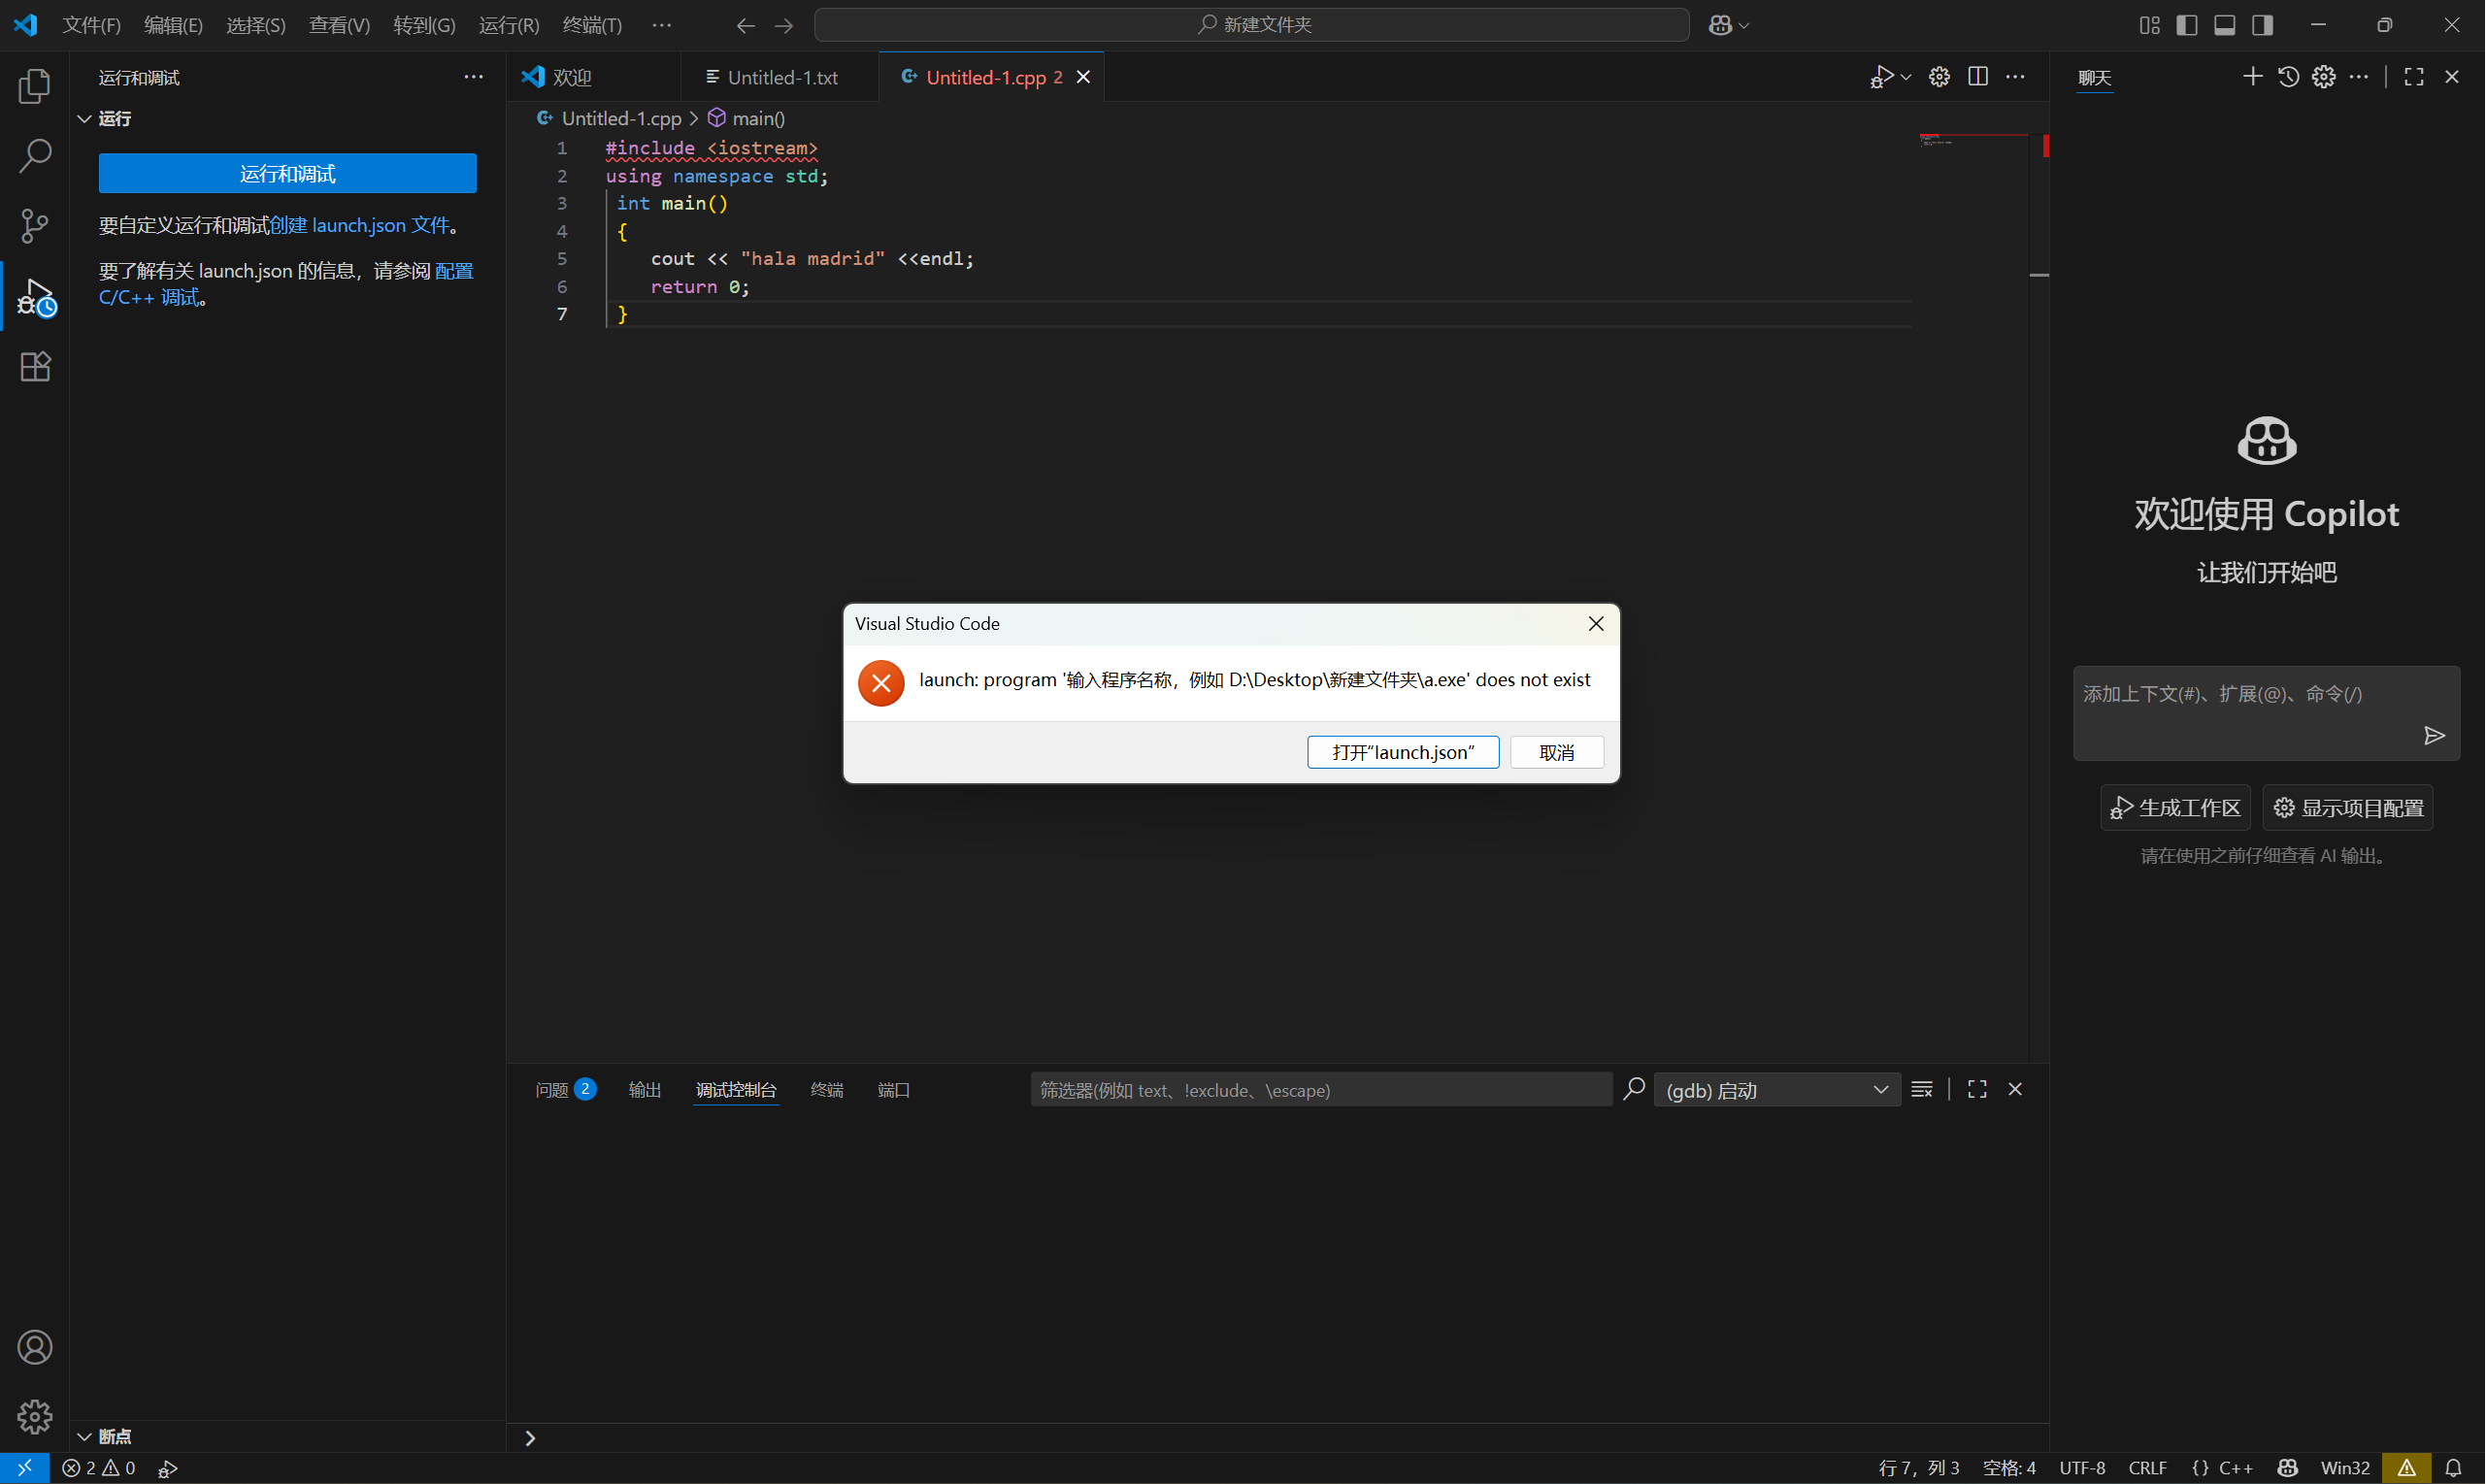Image resolution: width=2486 pixels, height=1484 pixels.
Task: Open the Source Control view
Action: (35, 226)
